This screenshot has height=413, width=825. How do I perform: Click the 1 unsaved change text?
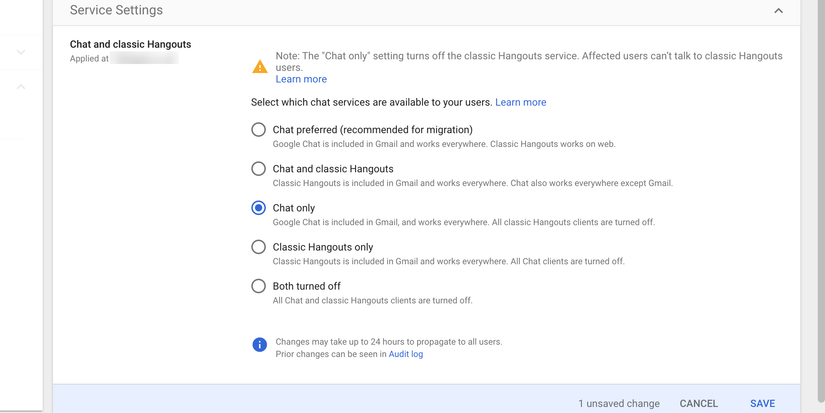click(x=619, y=404)
